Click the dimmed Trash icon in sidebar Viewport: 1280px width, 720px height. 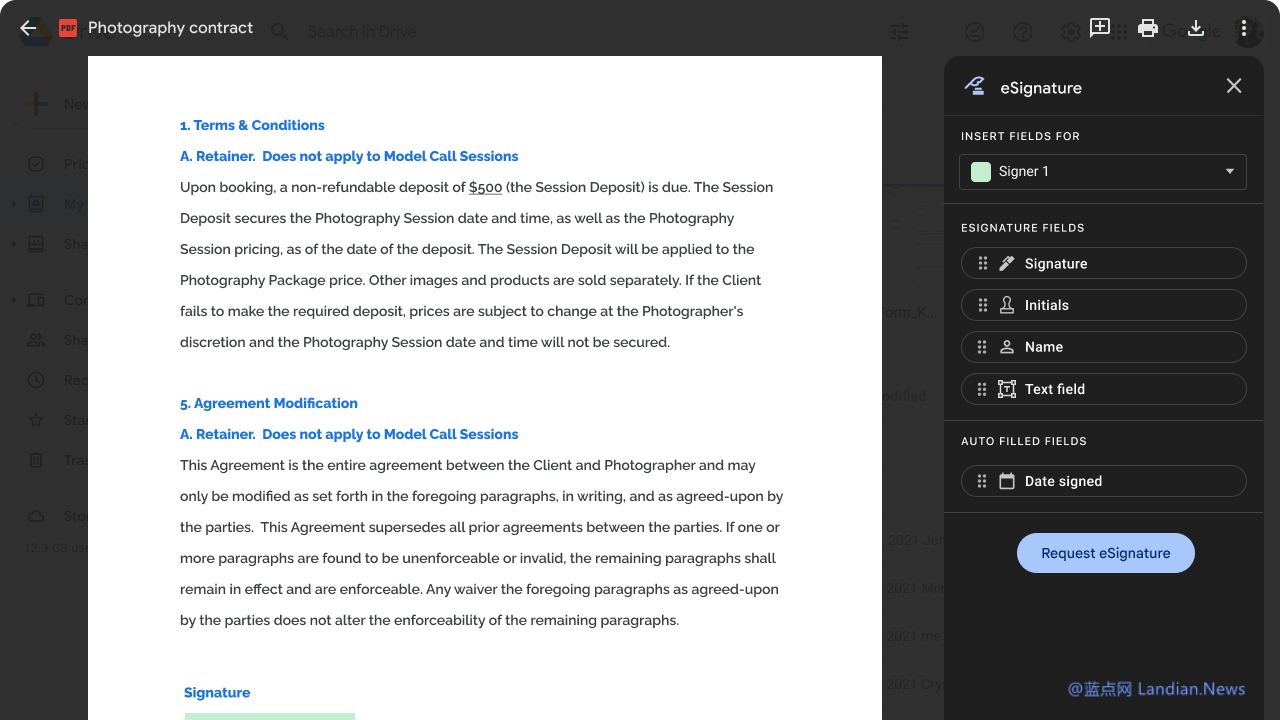36,460
